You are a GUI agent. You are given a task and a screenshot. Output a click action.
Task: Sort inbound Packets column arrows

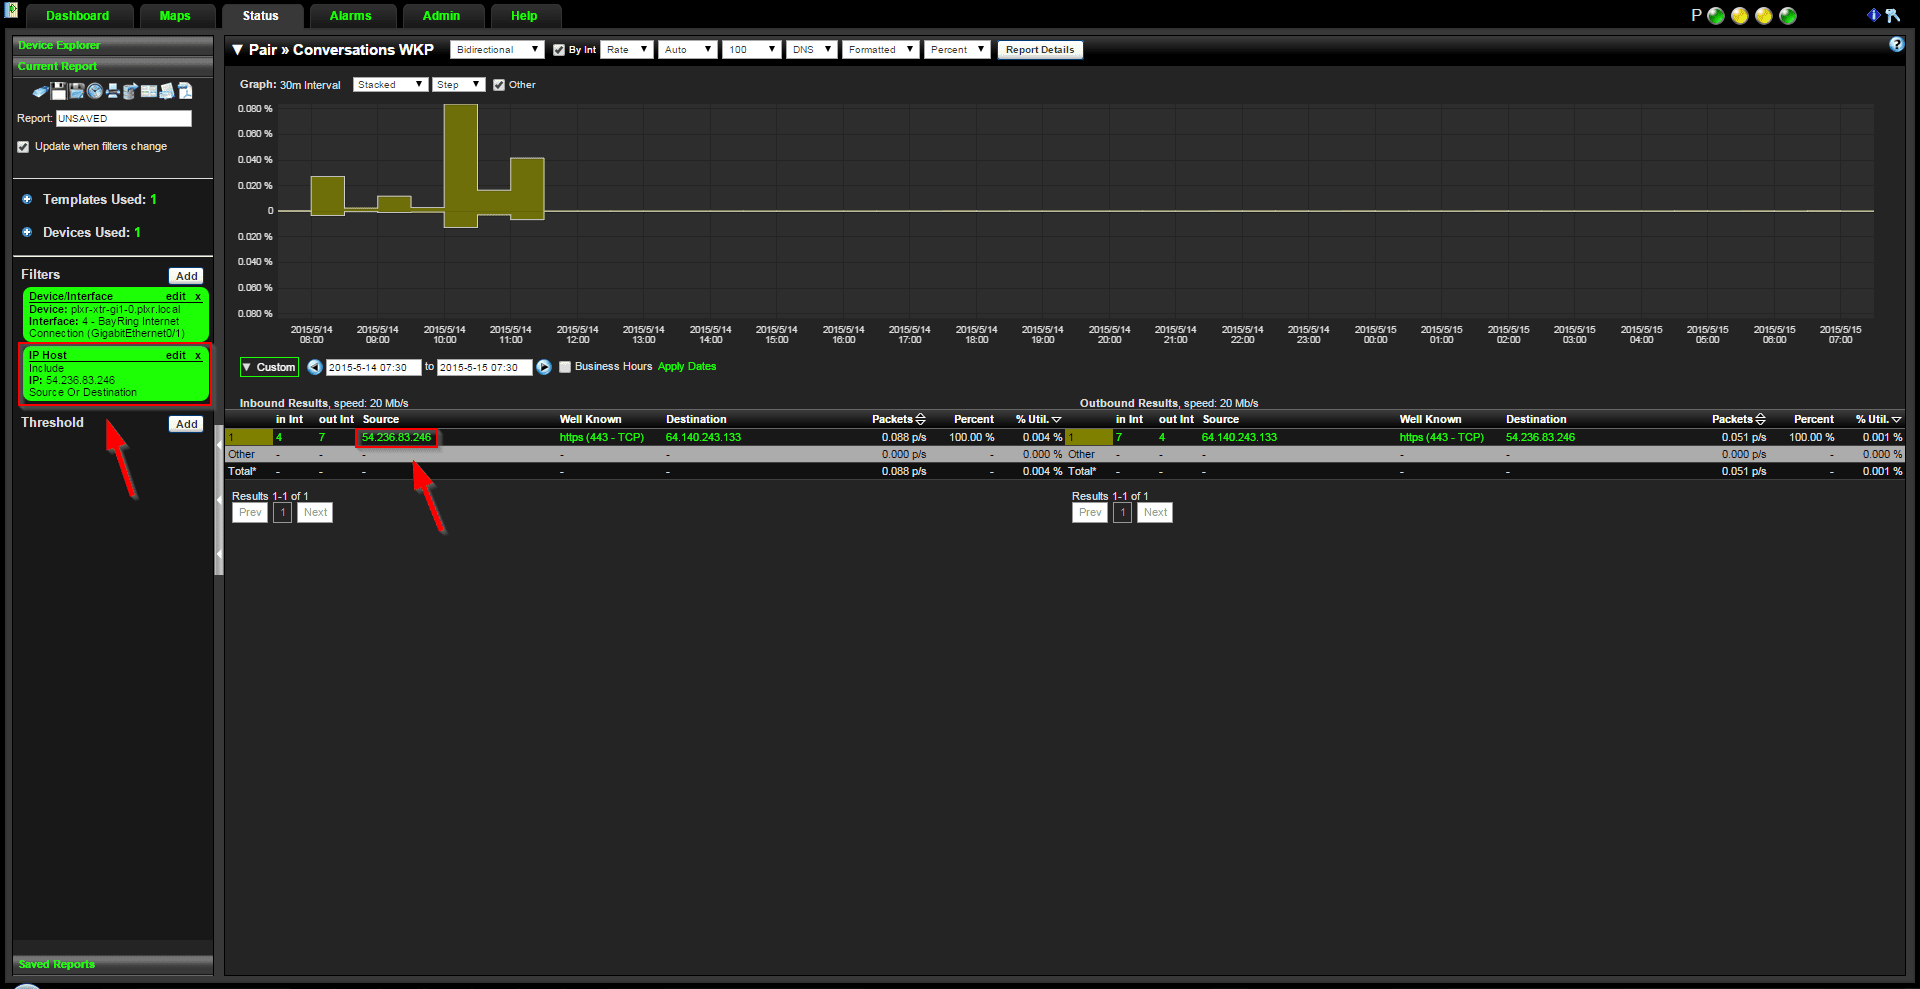[921, 419]
